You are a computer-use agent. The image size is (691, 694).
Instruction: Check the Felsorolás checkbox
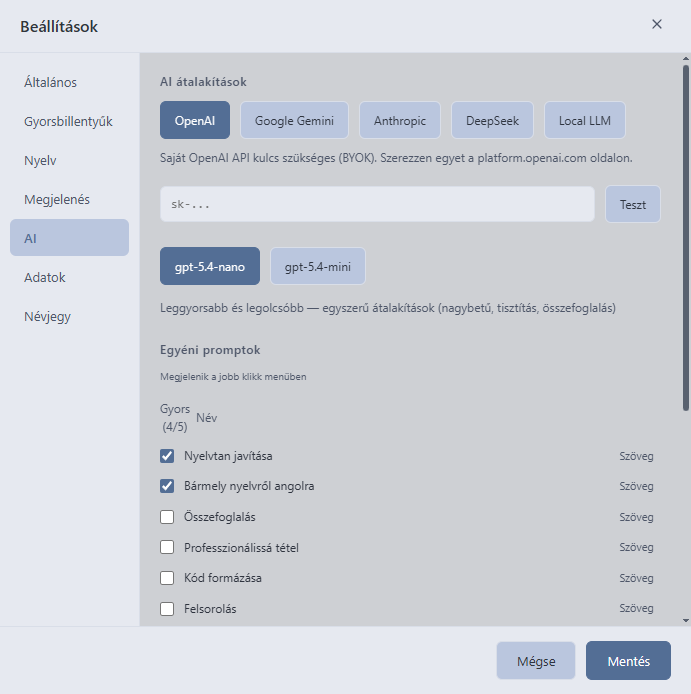(x=167, y=609)
